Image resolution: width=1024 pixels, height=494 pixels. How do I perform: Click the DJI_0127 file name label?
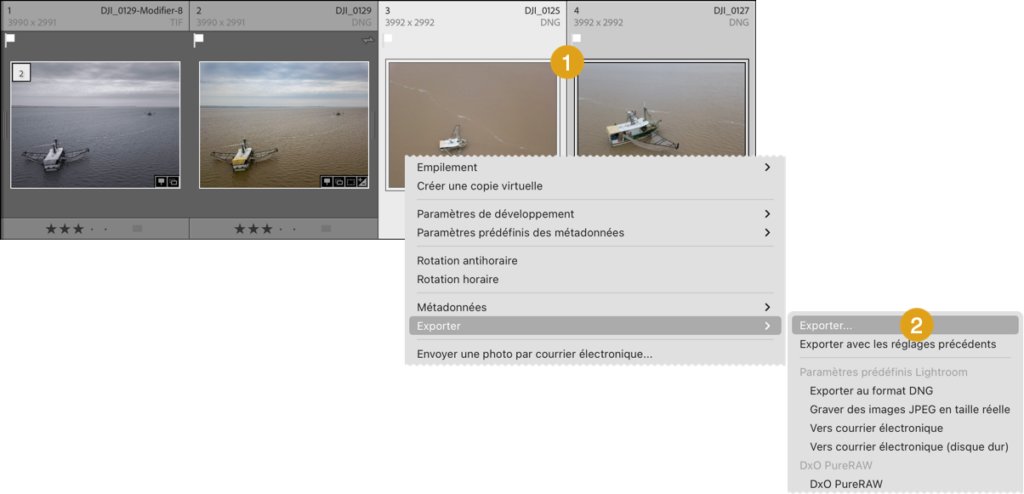tap(731, 11)
